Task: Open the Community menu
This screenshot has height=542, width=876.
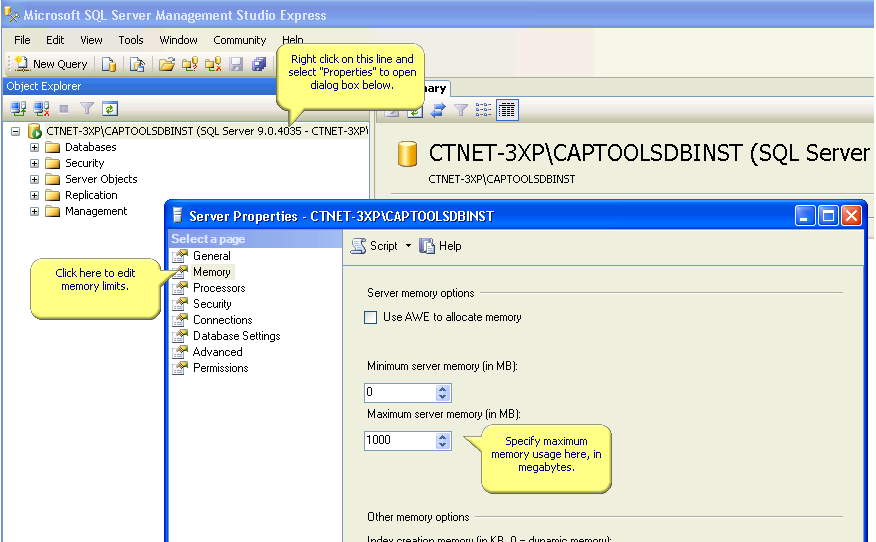Action: tap(239, 40)
